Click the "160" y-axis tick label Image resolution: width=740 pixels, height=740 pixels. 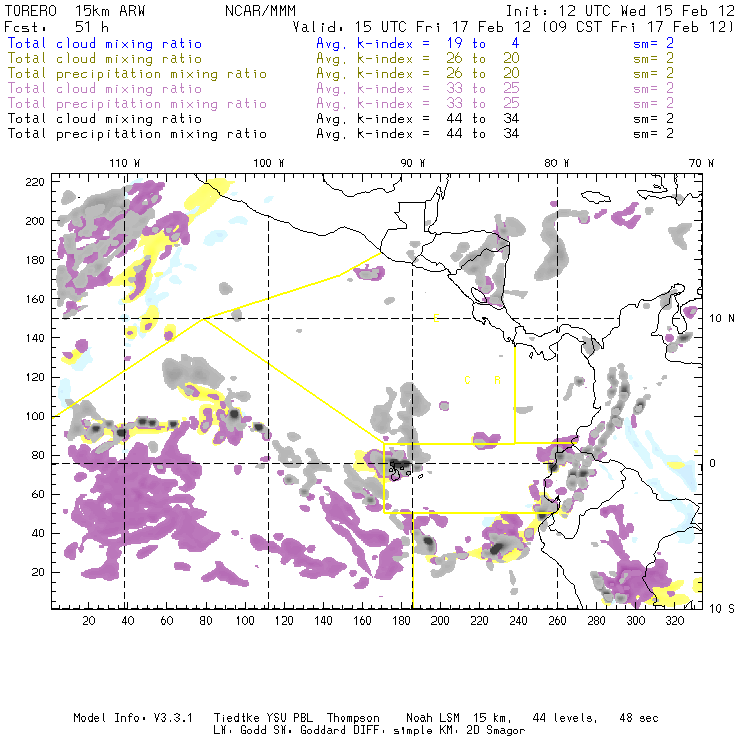coord(35,299)
